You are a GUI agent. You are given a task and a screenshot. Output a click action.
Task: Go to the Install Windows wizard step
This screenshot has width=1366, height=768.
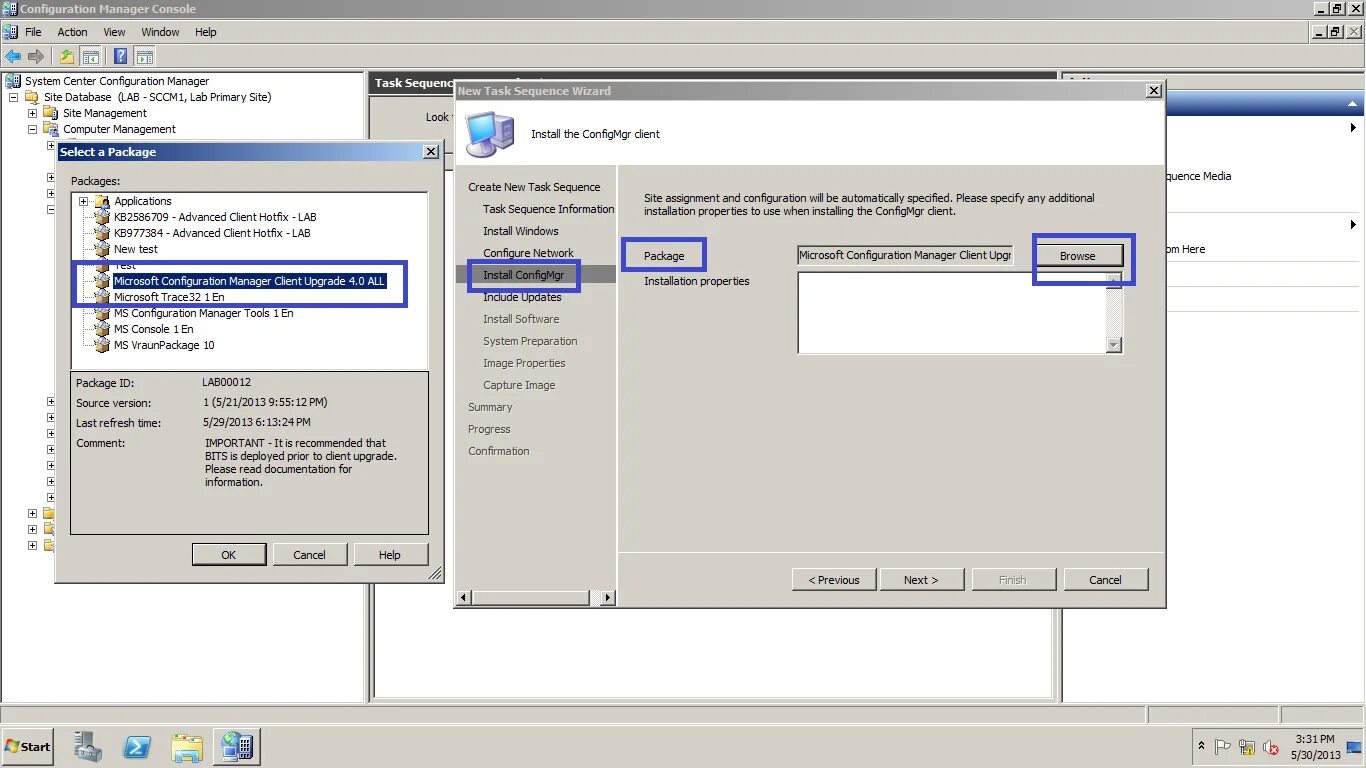(x=521, y=231)
